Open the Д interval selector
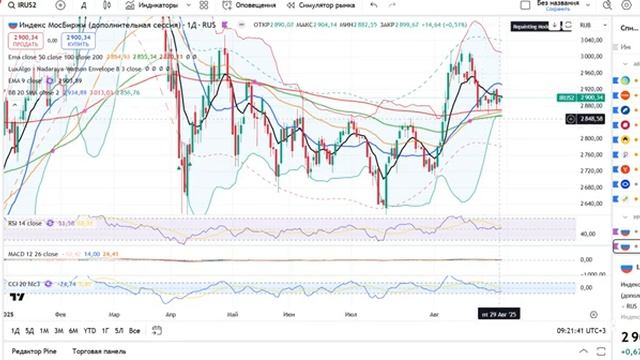 [x=83, y=5]
